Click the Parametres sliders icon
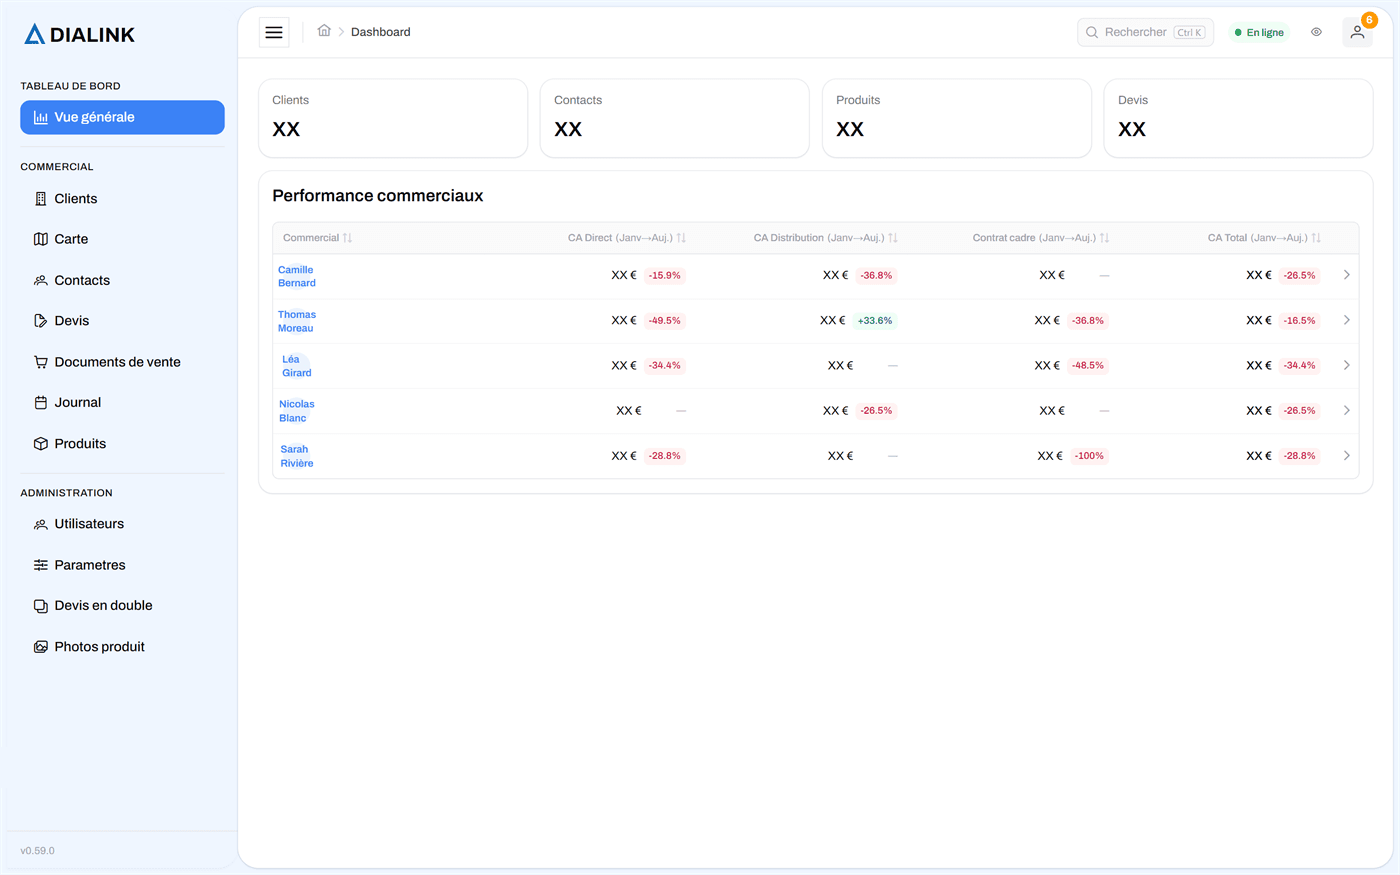Screen dimensions: 1400x875 pos(41,565)
